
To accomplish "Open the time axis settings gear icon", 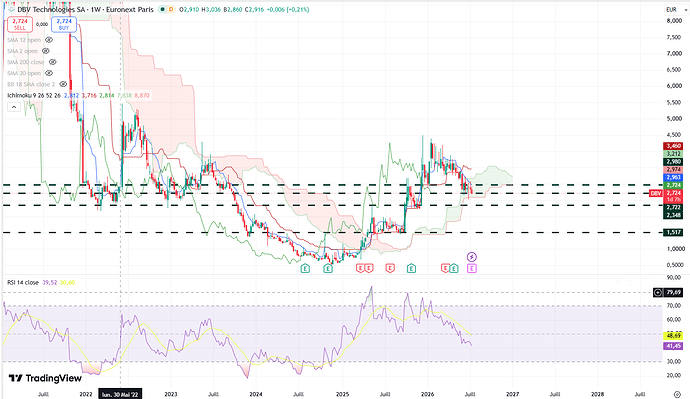I will pyautogui.click(x=677, y=394).
